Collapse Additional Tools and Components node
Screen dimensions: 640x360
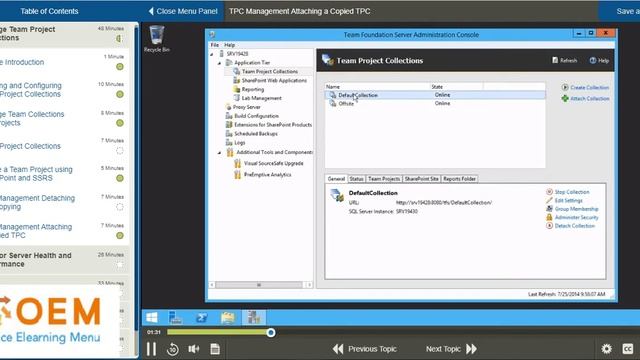[219, 153]
